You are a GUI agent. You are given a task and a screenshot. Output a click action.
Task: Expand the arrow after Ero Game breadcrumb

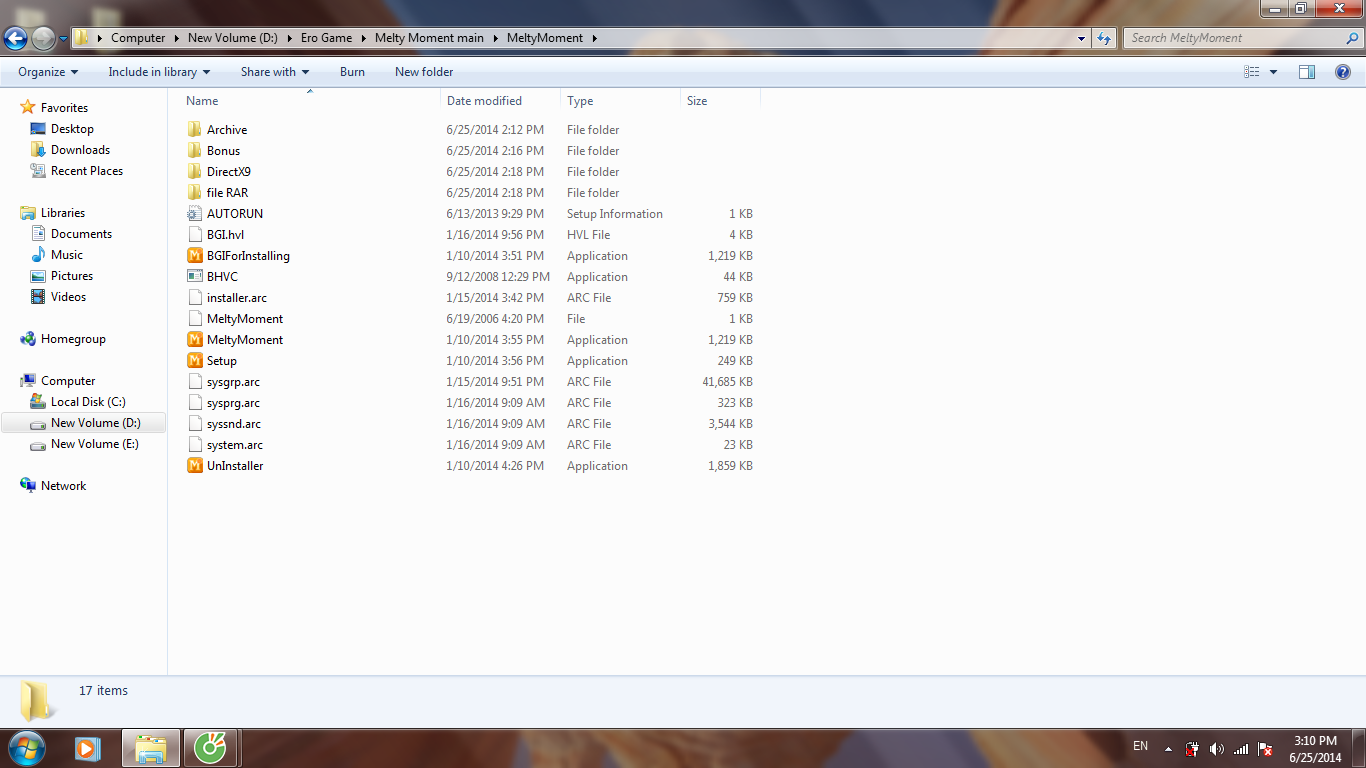click(x=362, y=38)
